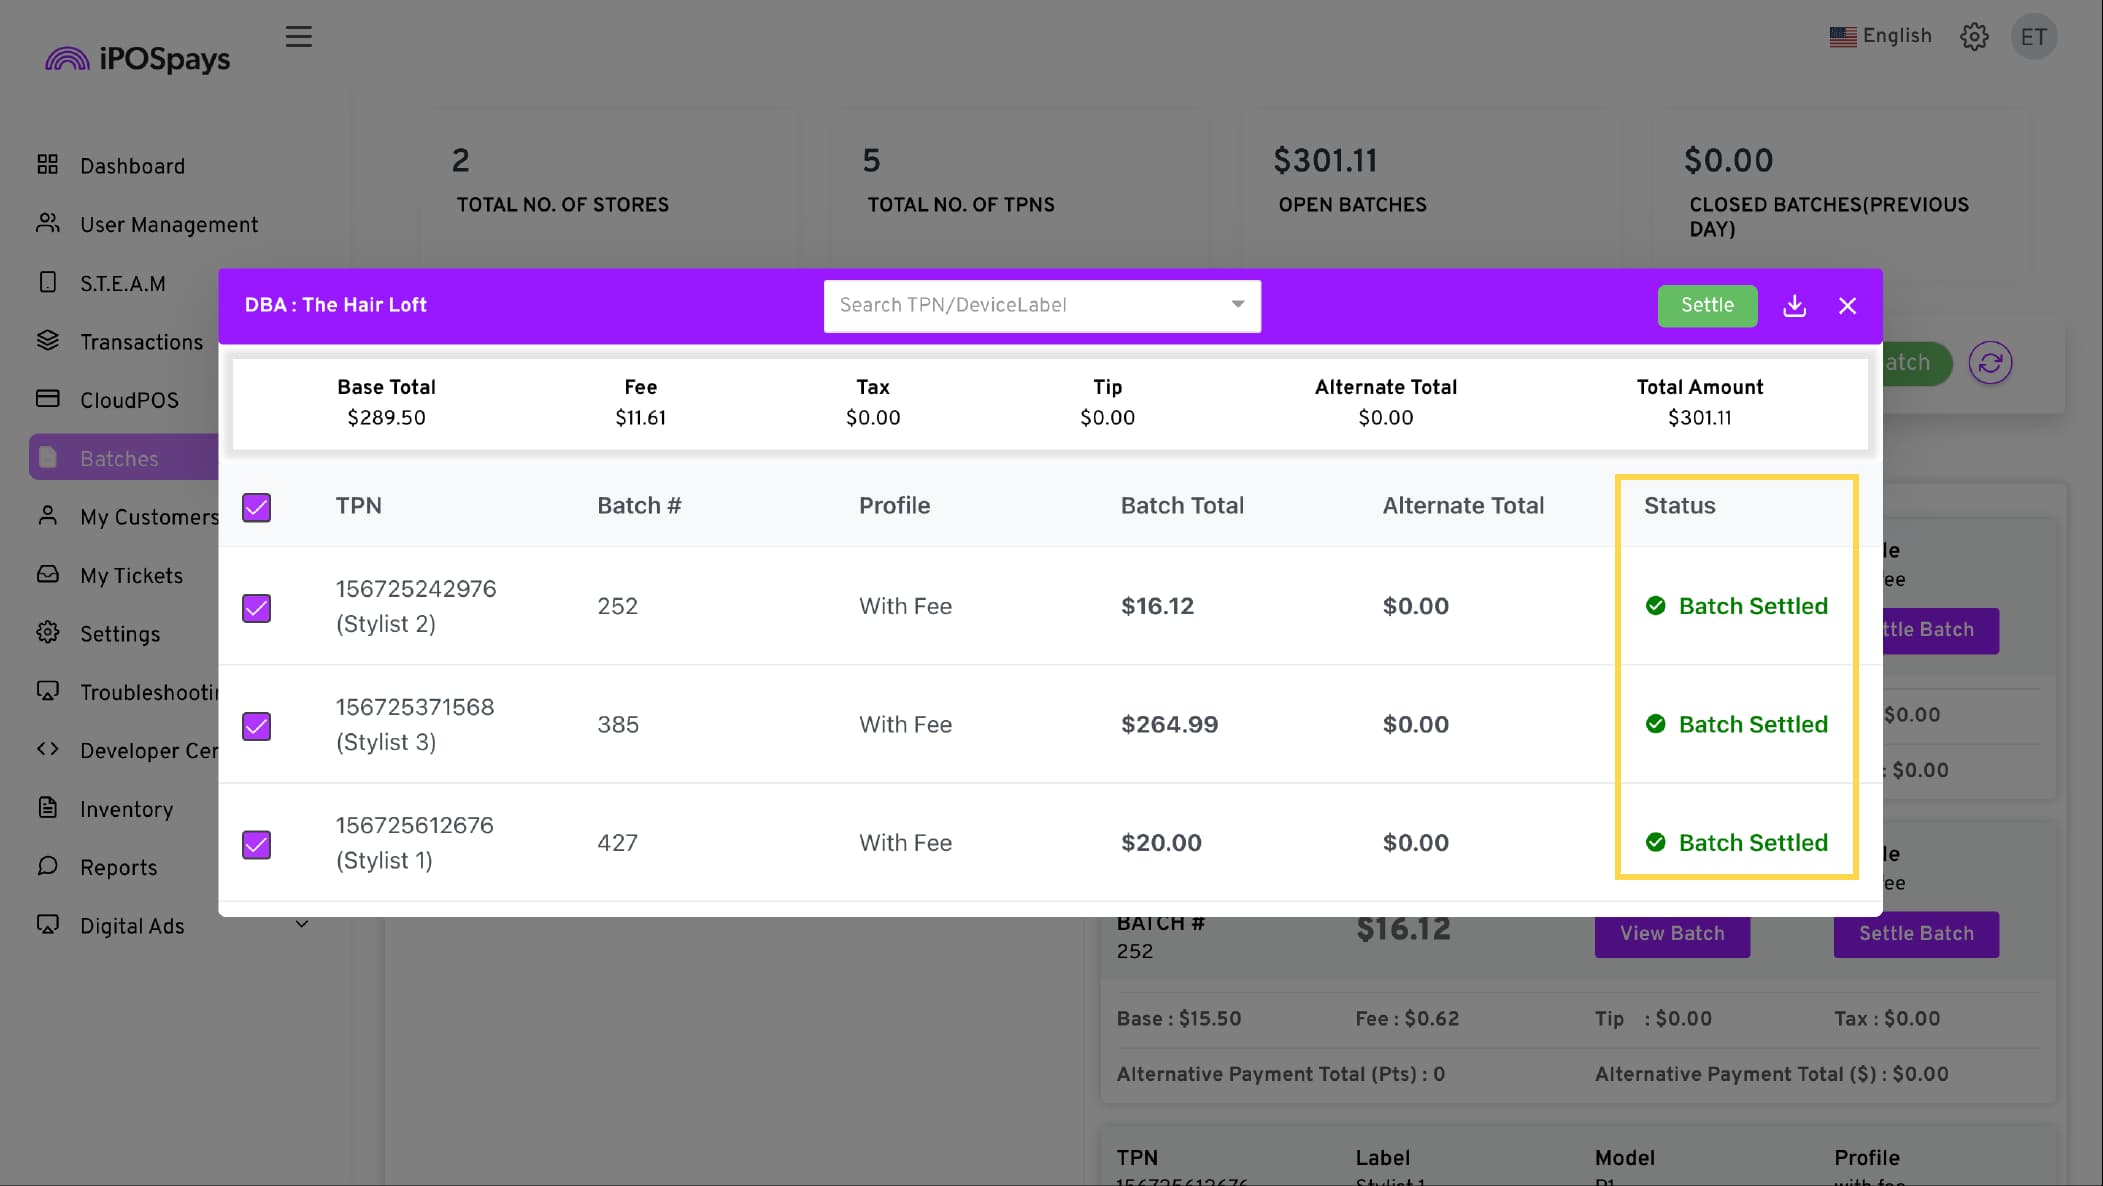Open the settings gear icon at top right

(1973, 37)
